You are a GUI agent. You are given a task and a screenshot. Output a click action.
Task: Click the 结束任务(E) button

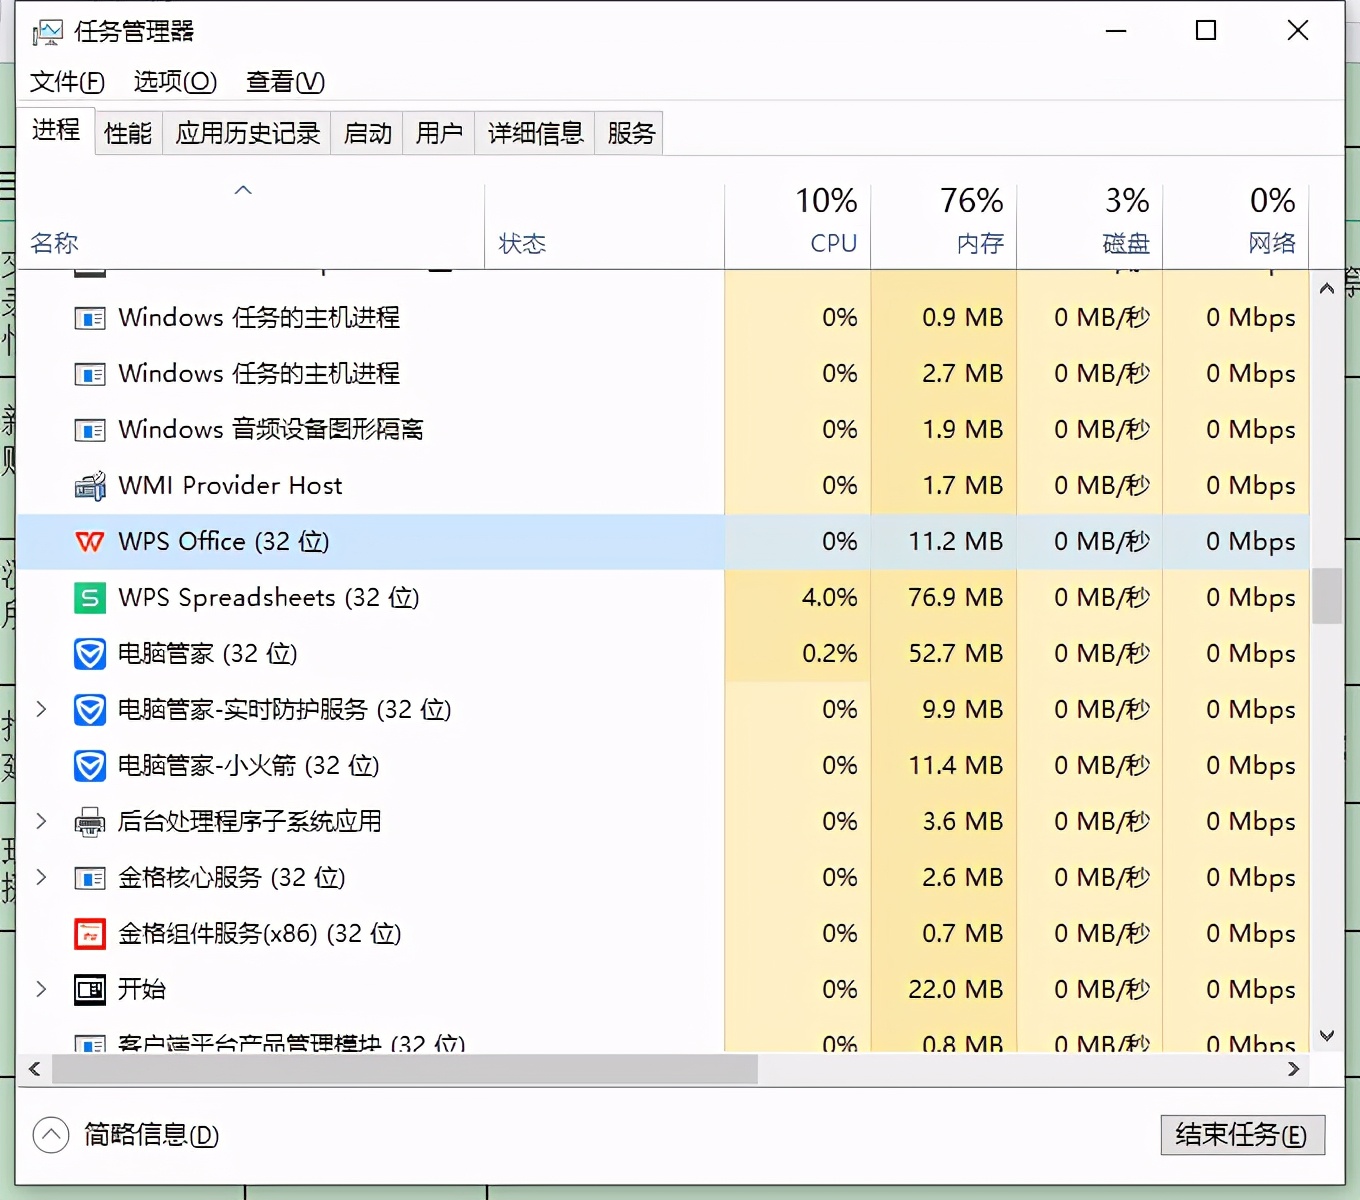[x=1242, y=1135]
